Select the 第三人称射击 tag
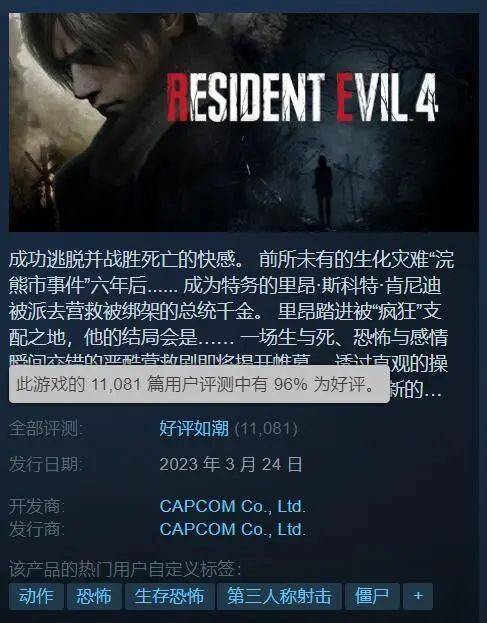Screen dimensions: 487x623 point(279,596)
